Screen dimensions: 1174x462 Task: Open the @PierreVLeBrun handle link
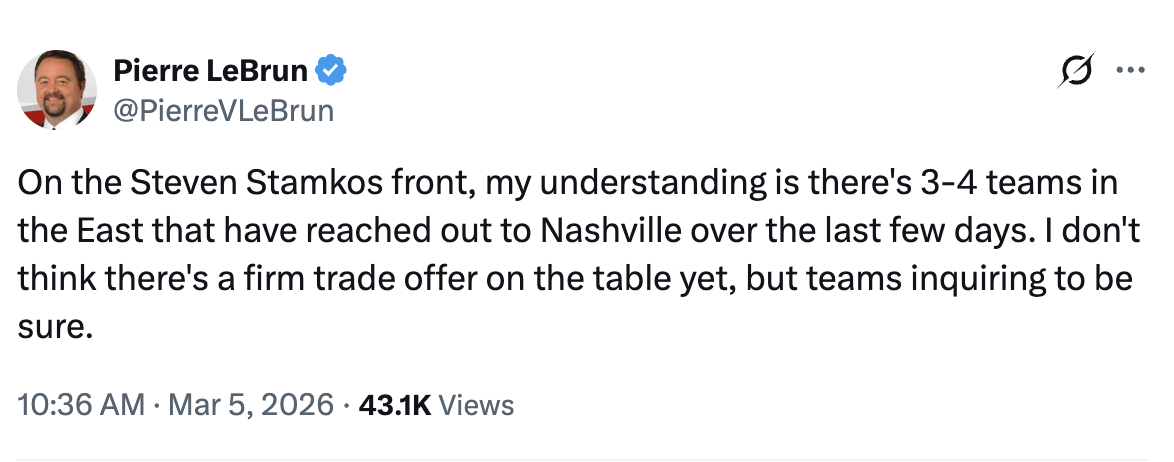tap(223, 109)
